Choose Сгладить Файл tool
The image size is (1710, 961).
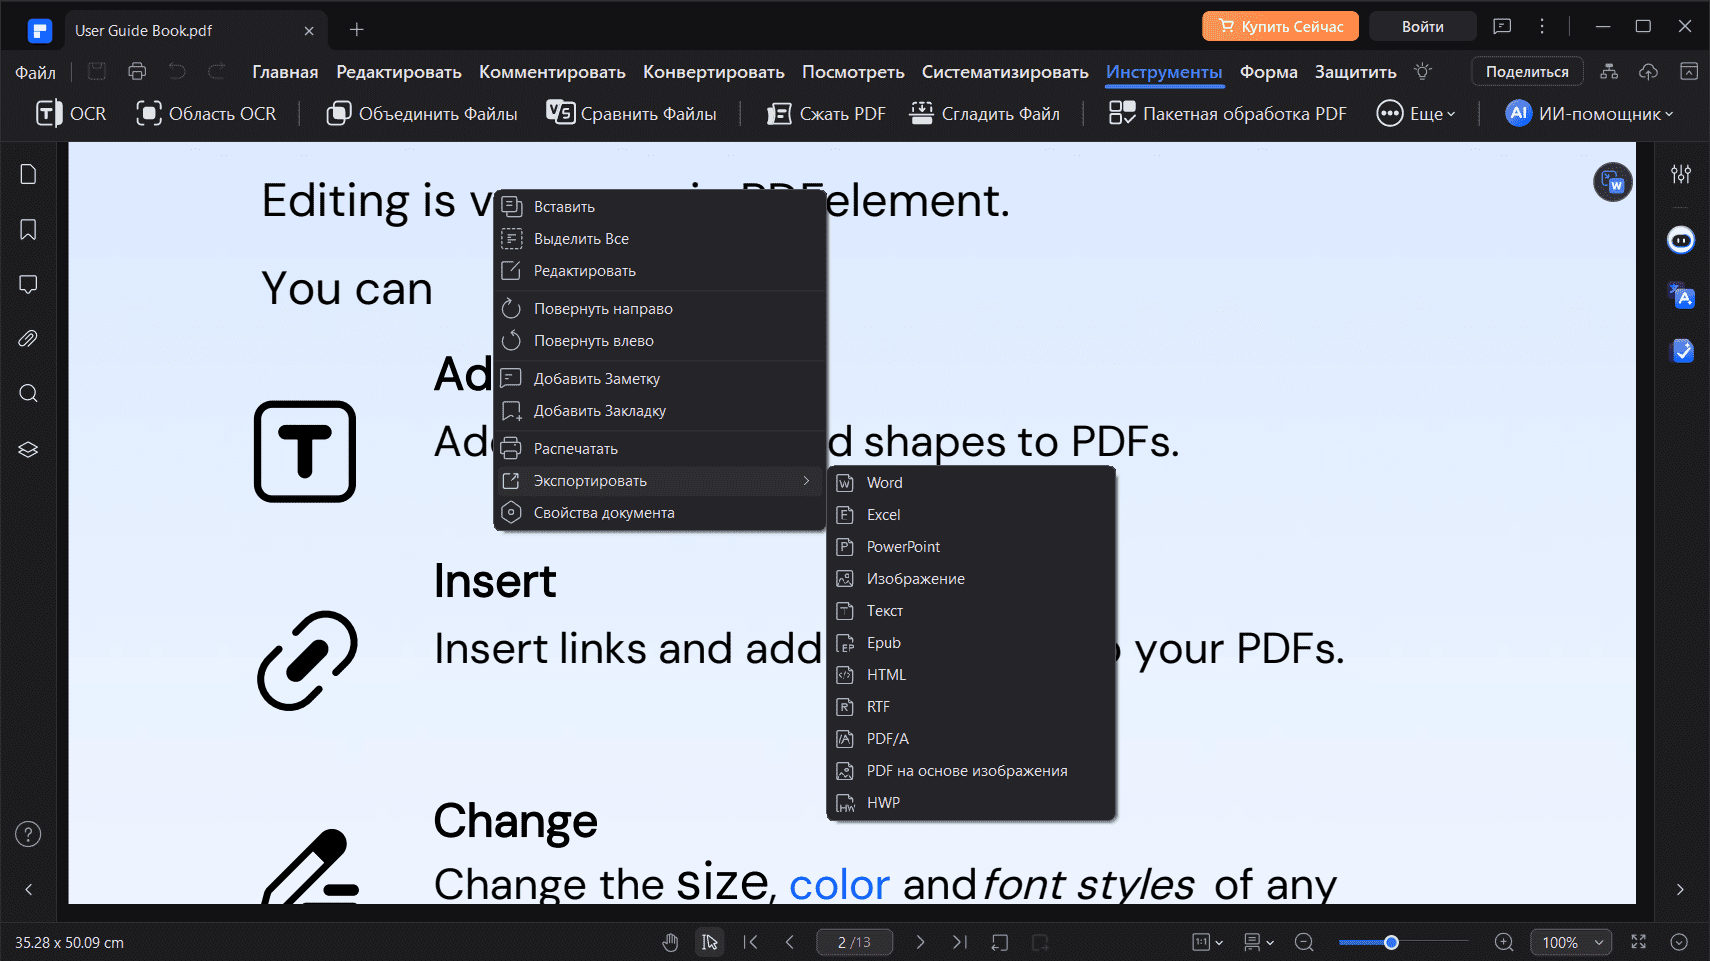(x=985, y=114)
